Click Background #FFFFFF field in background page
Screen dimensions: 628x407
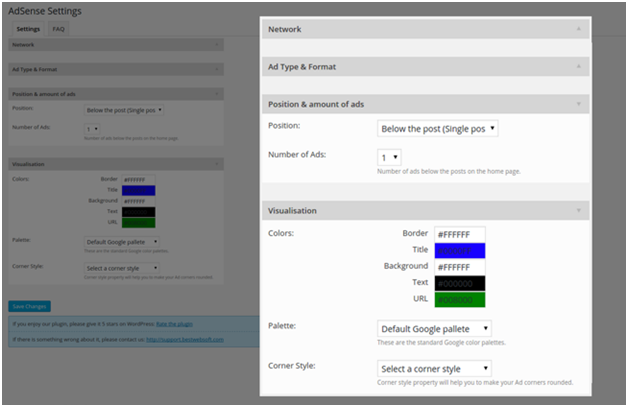[x=139, y=201]
